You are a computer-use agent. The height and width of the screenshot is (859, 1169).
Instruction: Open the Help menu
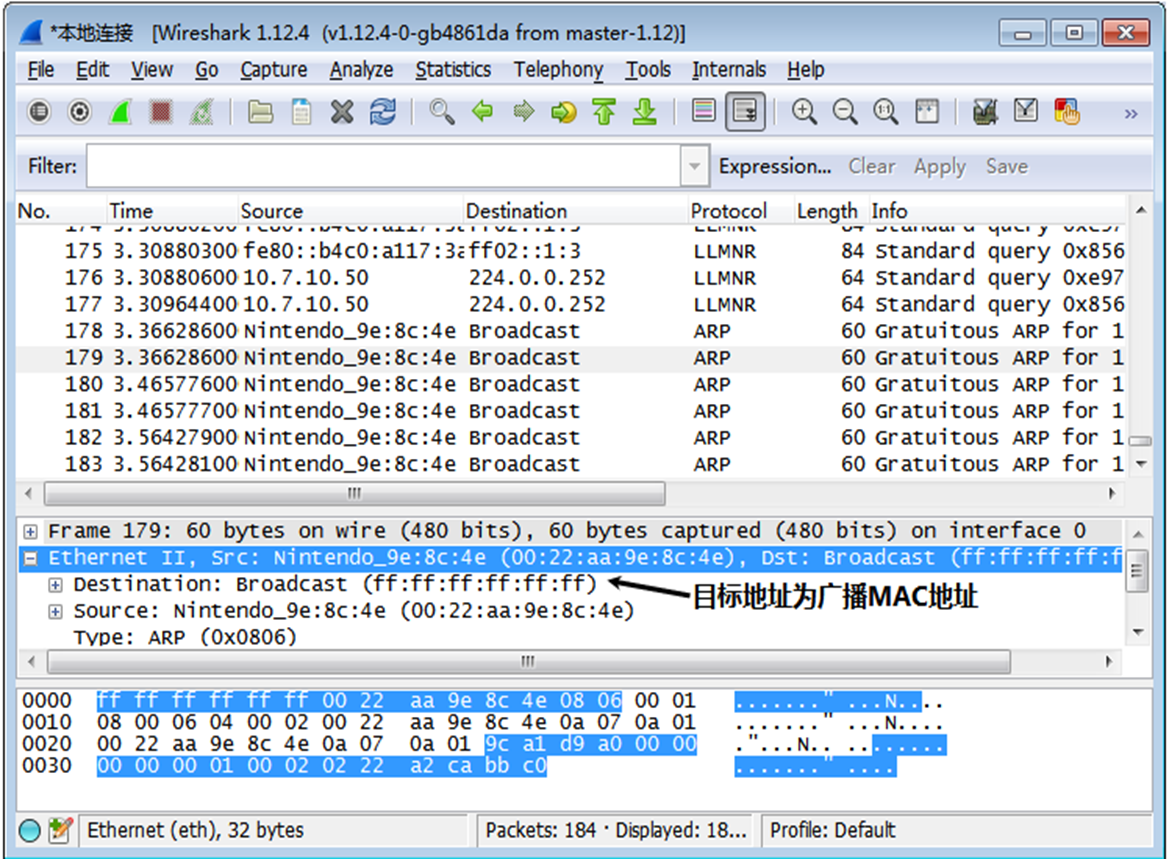pos(806,69)
